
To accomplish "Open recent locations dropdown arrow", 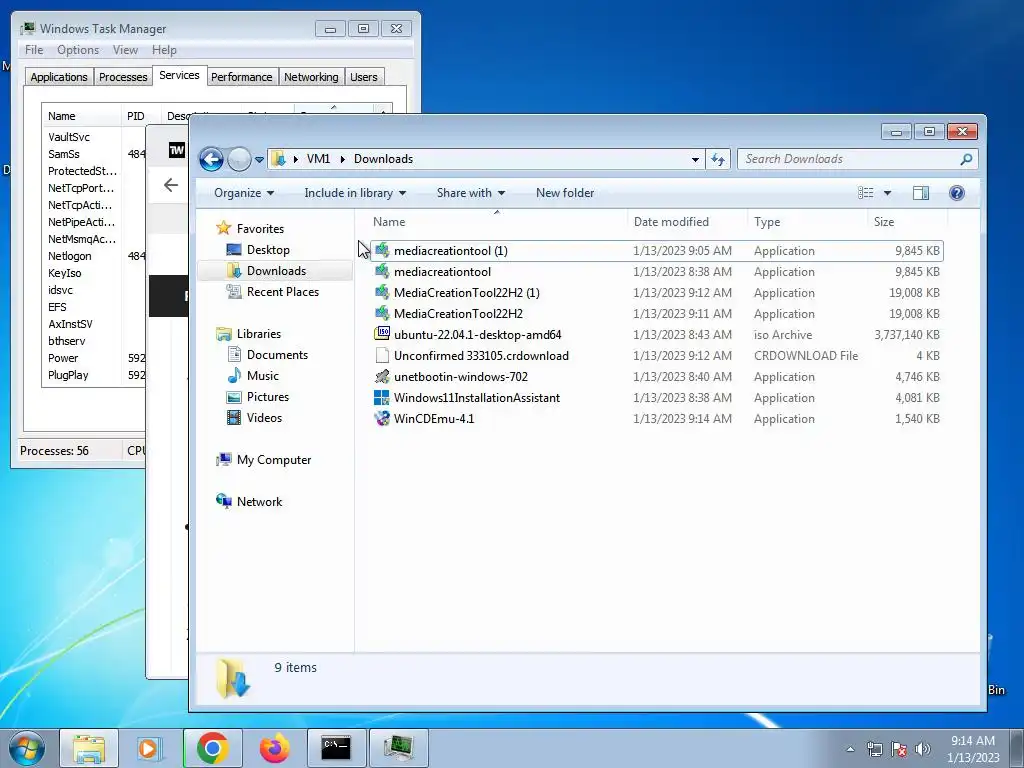I will point(259,159).
